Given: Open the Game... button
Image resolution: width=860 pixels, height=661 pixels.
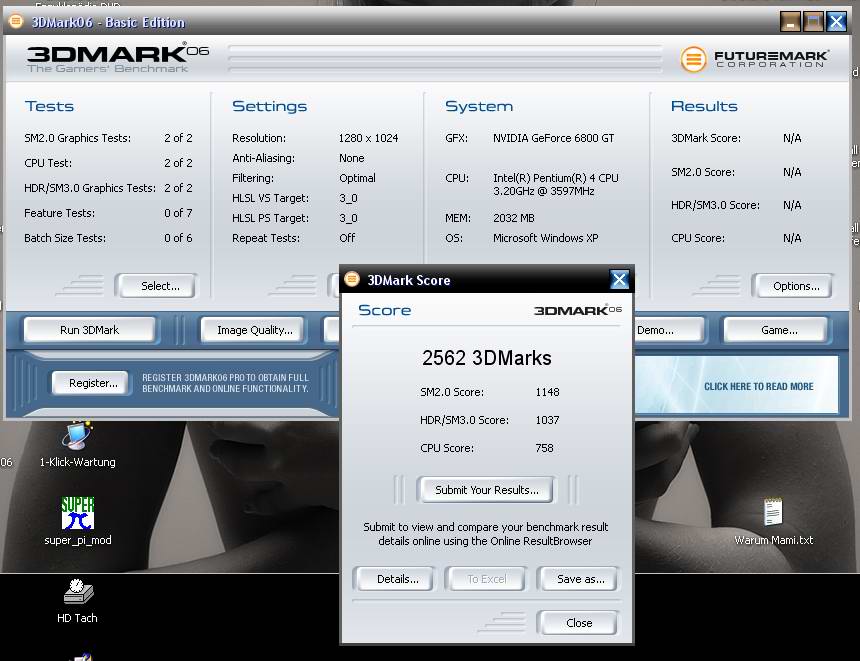Looking at the screenshot, I should [776, 330].
